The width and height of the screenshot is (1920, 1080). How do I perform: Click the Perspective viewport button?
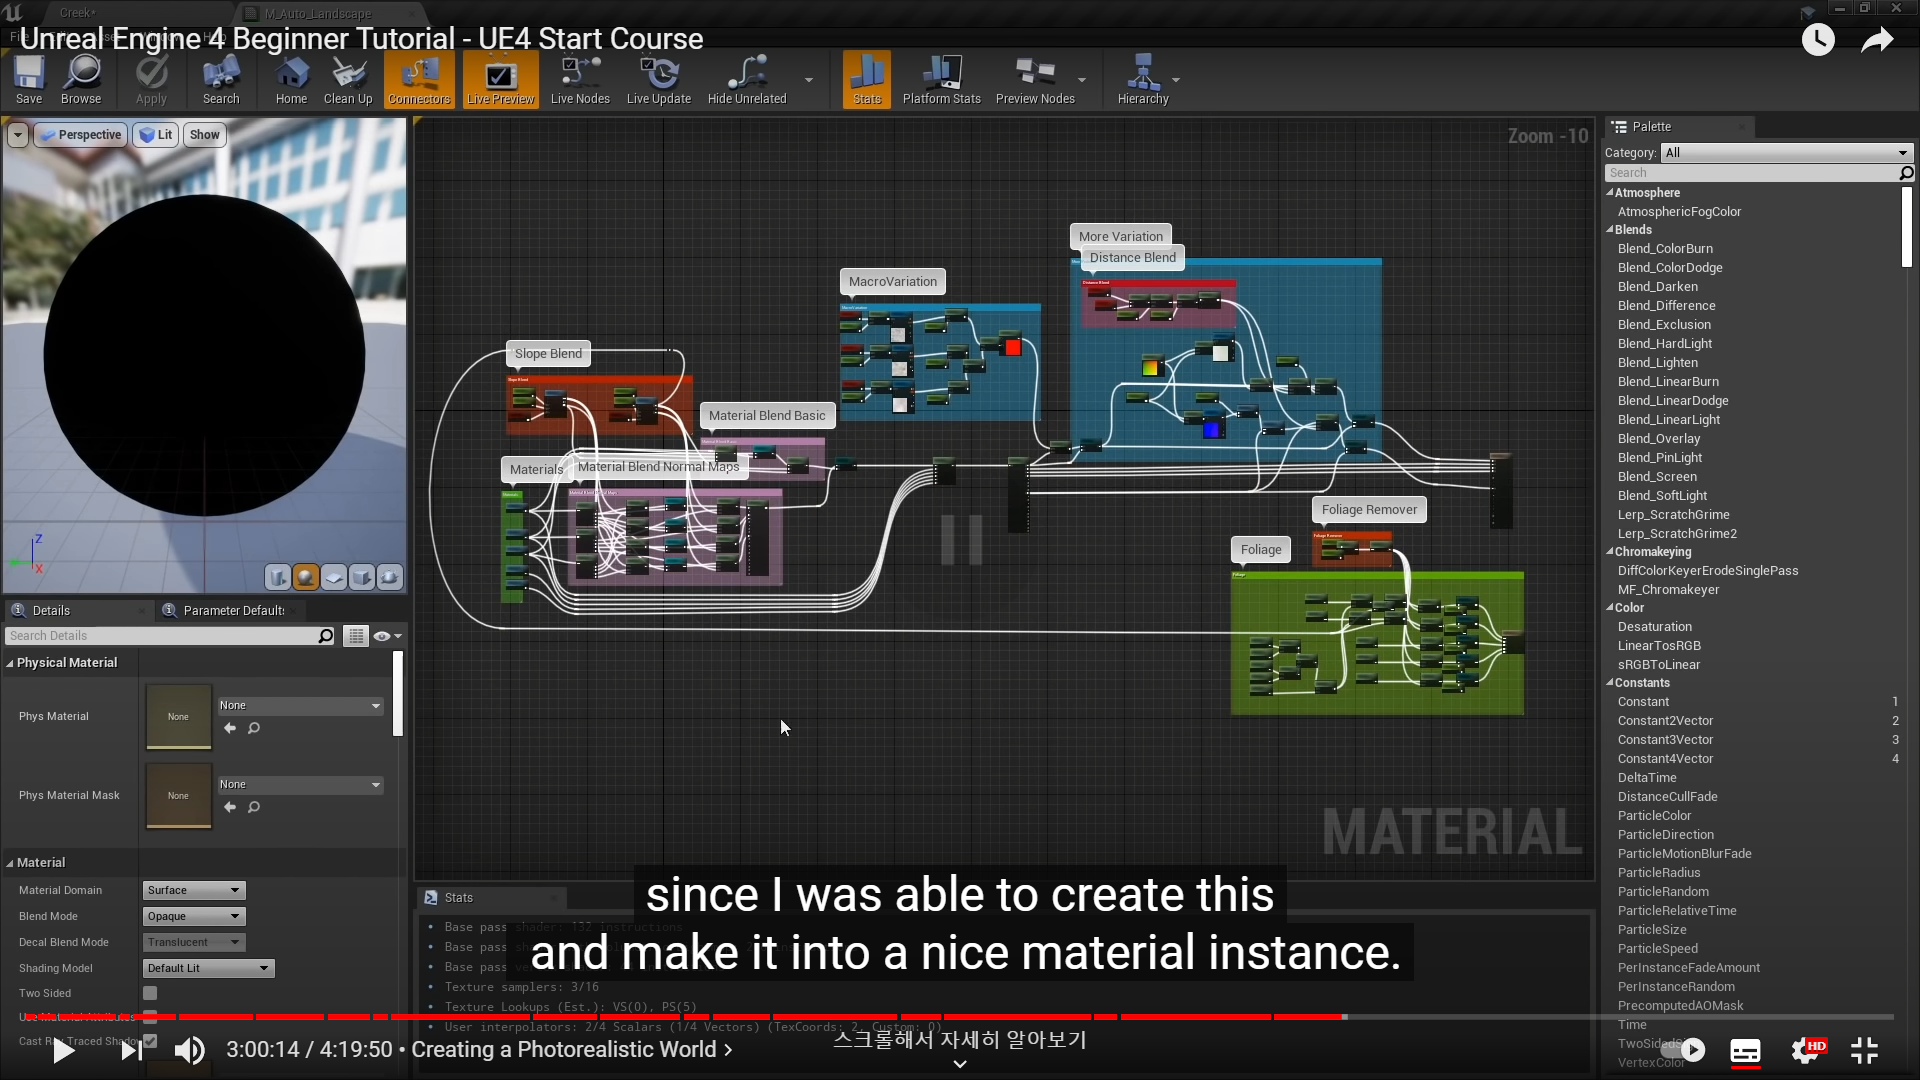pos(81,135)
